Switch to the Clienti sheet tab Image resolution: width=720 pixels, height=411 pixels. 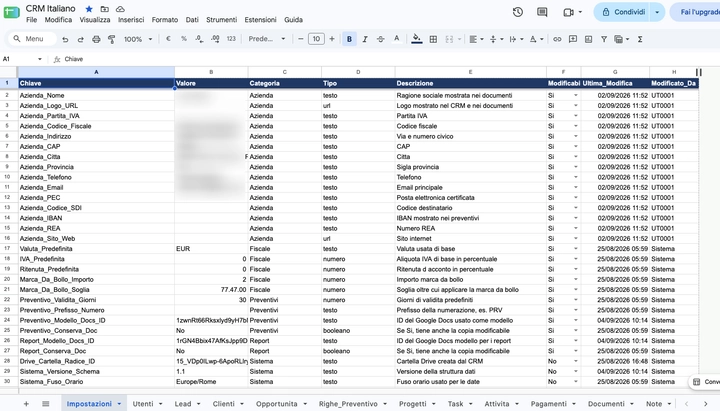[224, 404]
